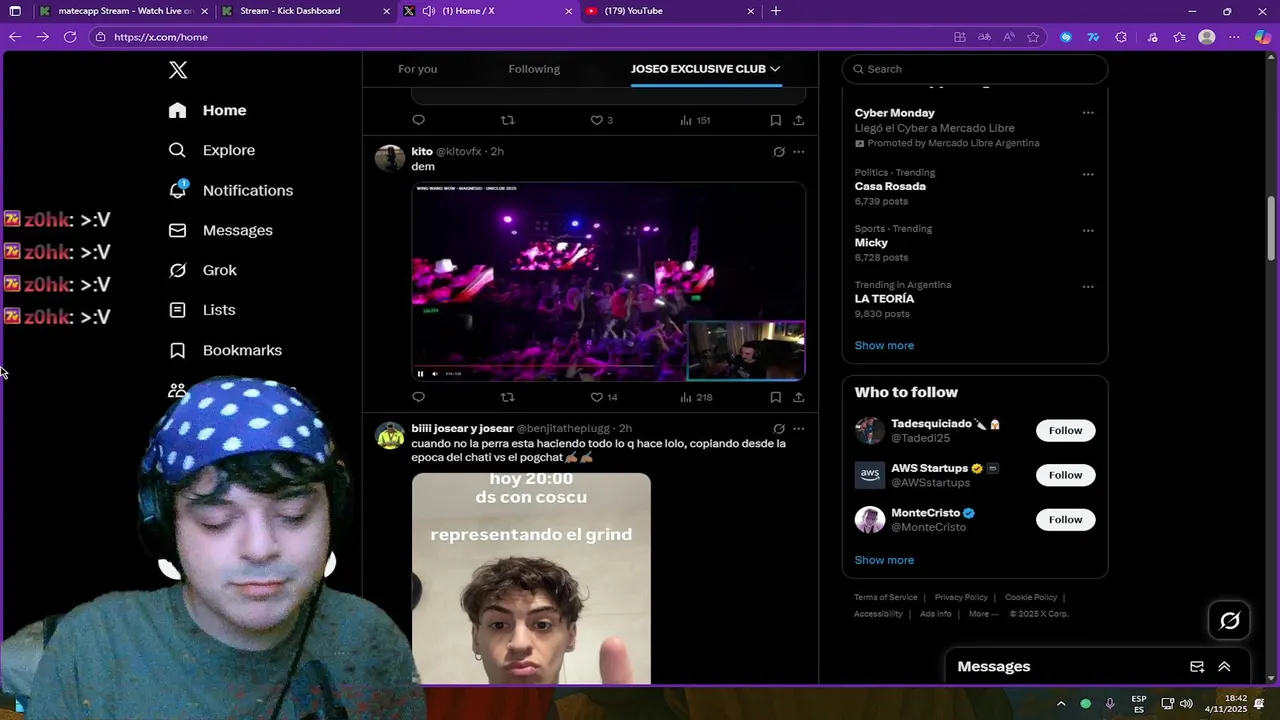View analytics showing 151 views

(x=695, y=120)
